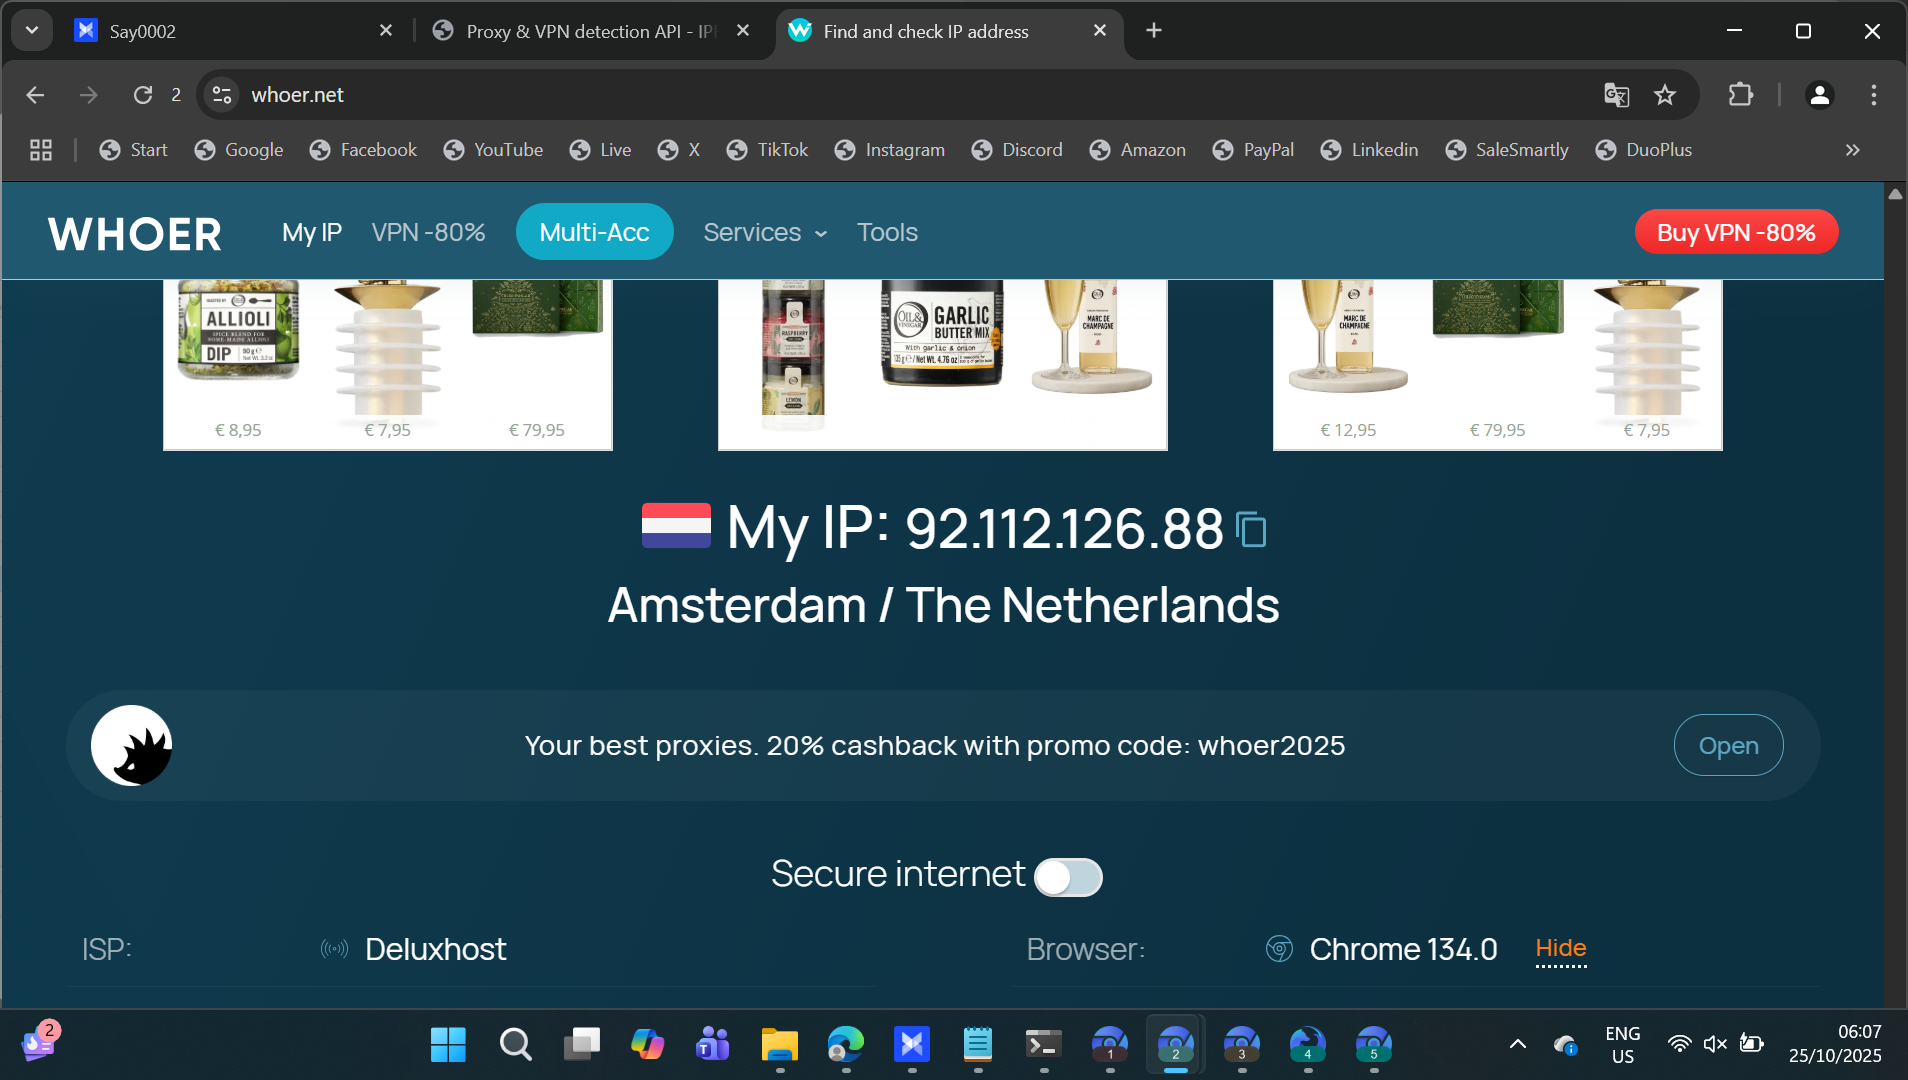The image size is (1908, 1080).
Task: Open the VPN -80% menu item
Action: pyautogui.click(x=428, y=233)
